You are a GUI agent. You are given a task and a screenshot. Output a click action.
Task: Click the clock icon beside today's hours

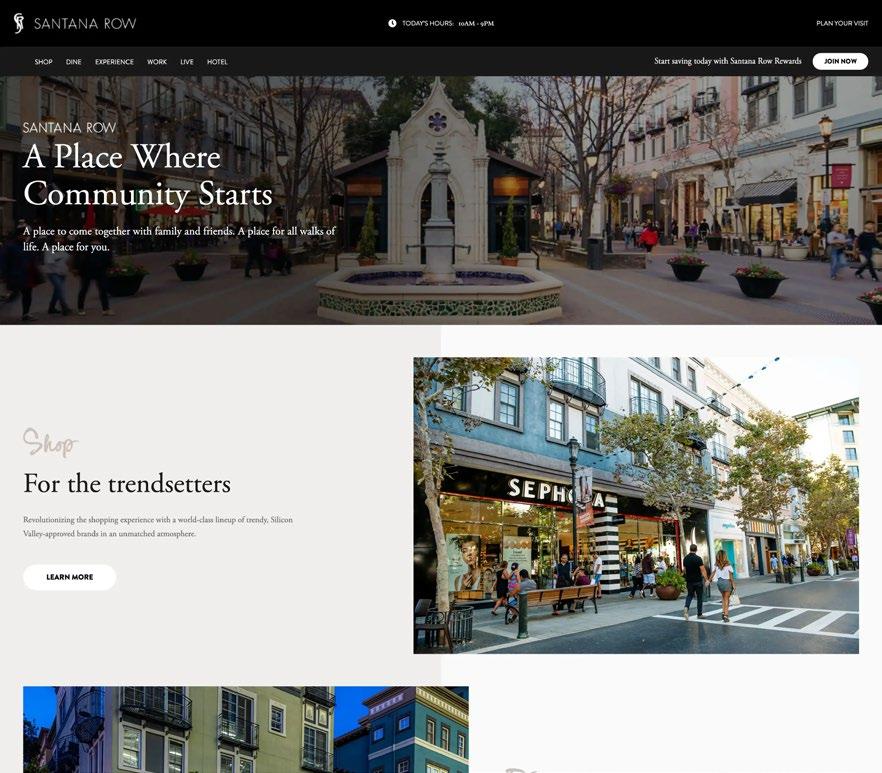point(392,23)
